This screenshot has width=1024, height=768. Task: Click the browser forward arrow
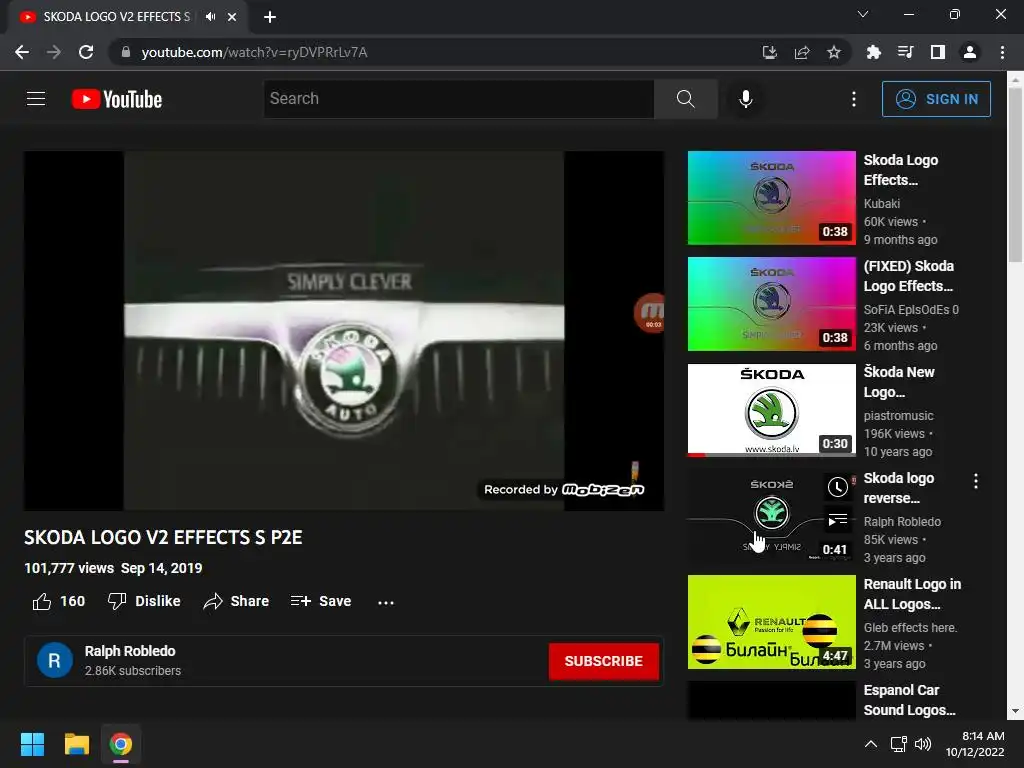pyautogui.click(x=54, y=52)
